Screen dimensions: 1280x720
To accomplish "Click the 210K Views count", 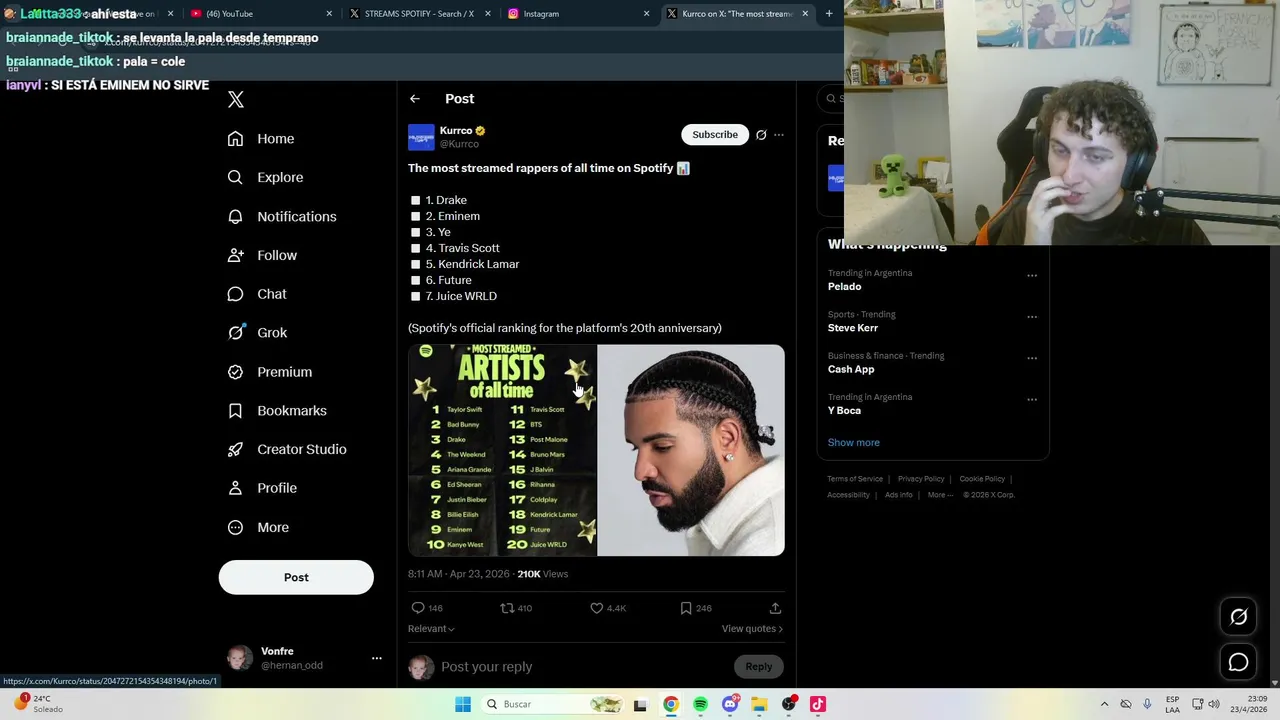I will (x=542, y=574).
